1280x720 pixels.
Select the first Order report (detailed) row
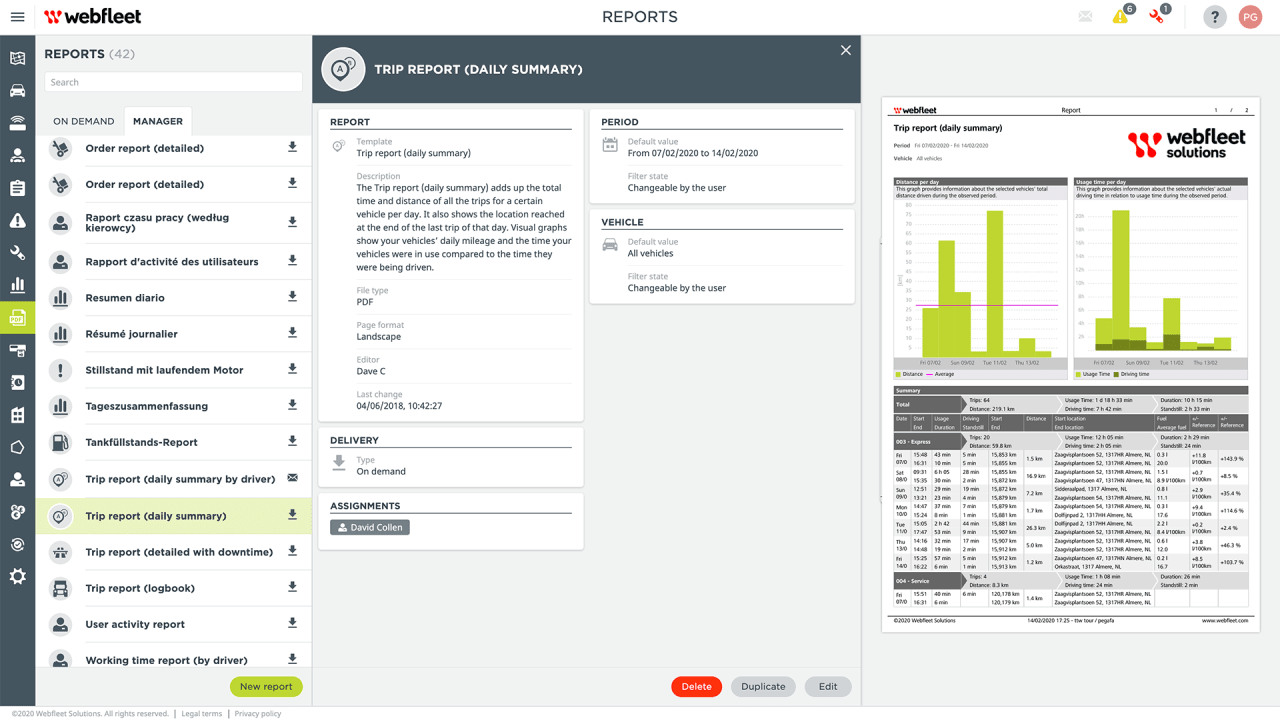(x=174, y=148)
